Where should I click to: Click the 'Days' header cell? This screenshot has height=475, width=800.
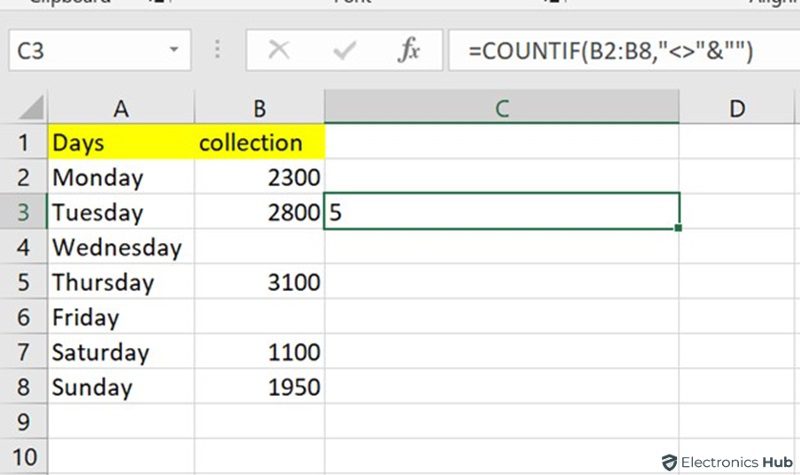121,142
